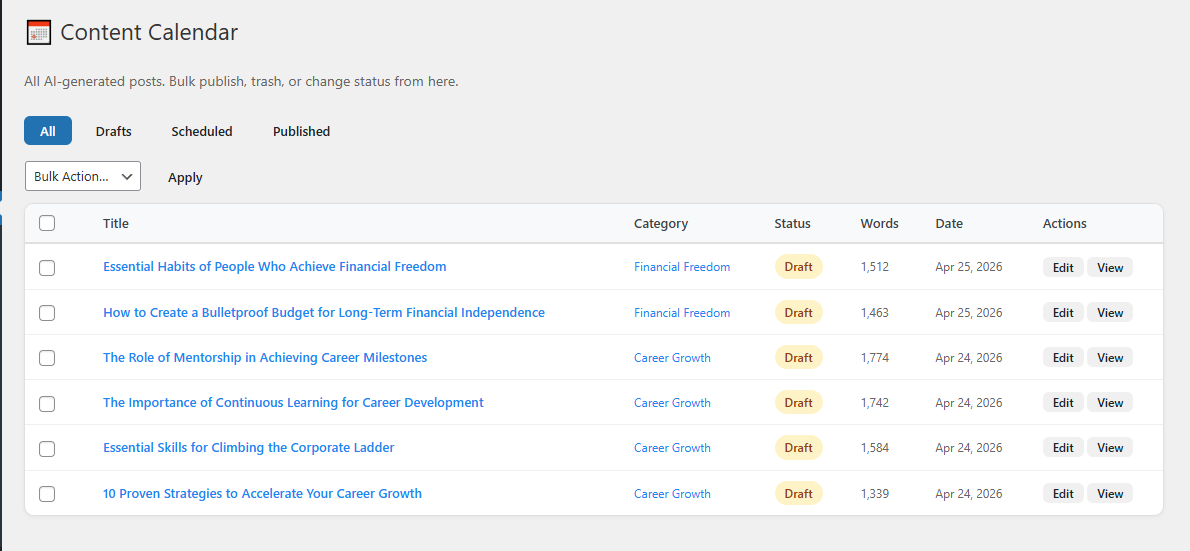Click word count 1,742

pos(874,403)
